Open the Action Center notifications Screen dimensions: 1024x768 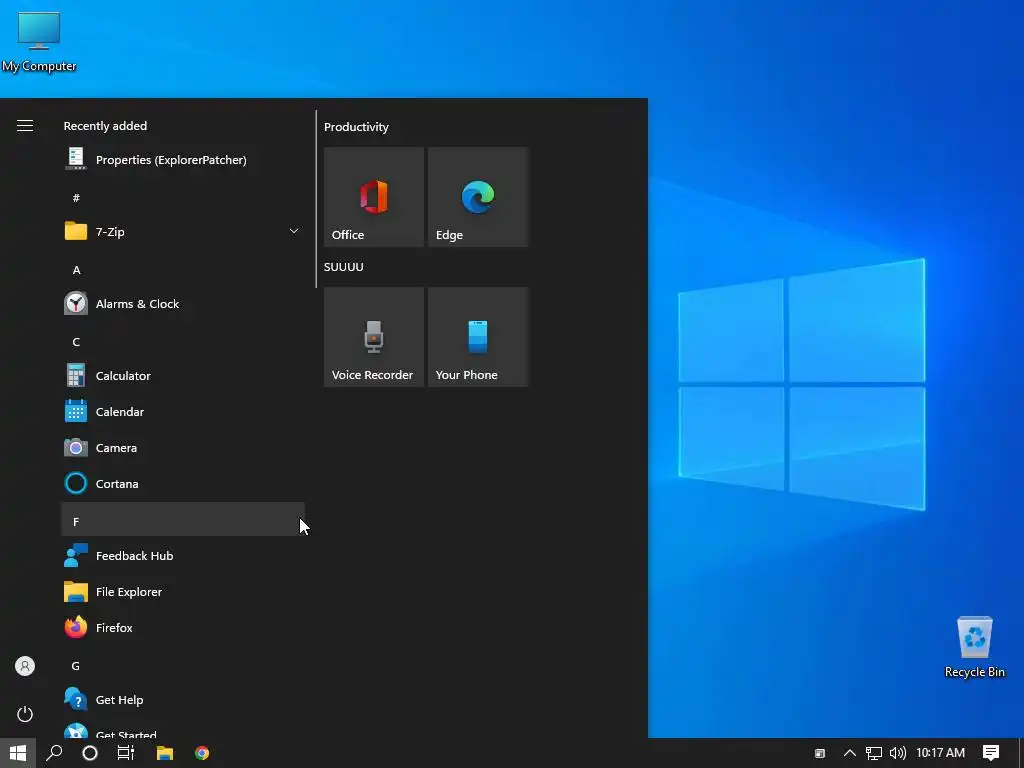[991, 753]
